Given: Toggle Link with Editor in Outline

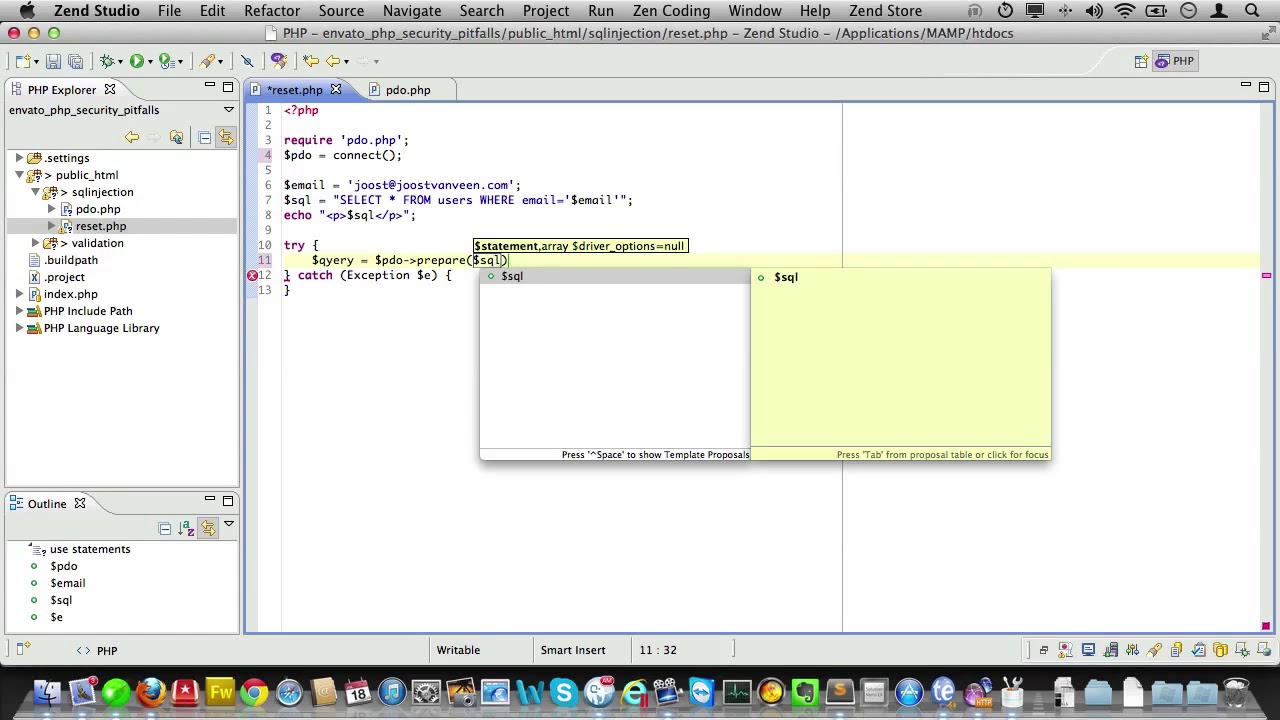Looking at the screenshot, I should point(208,528).
